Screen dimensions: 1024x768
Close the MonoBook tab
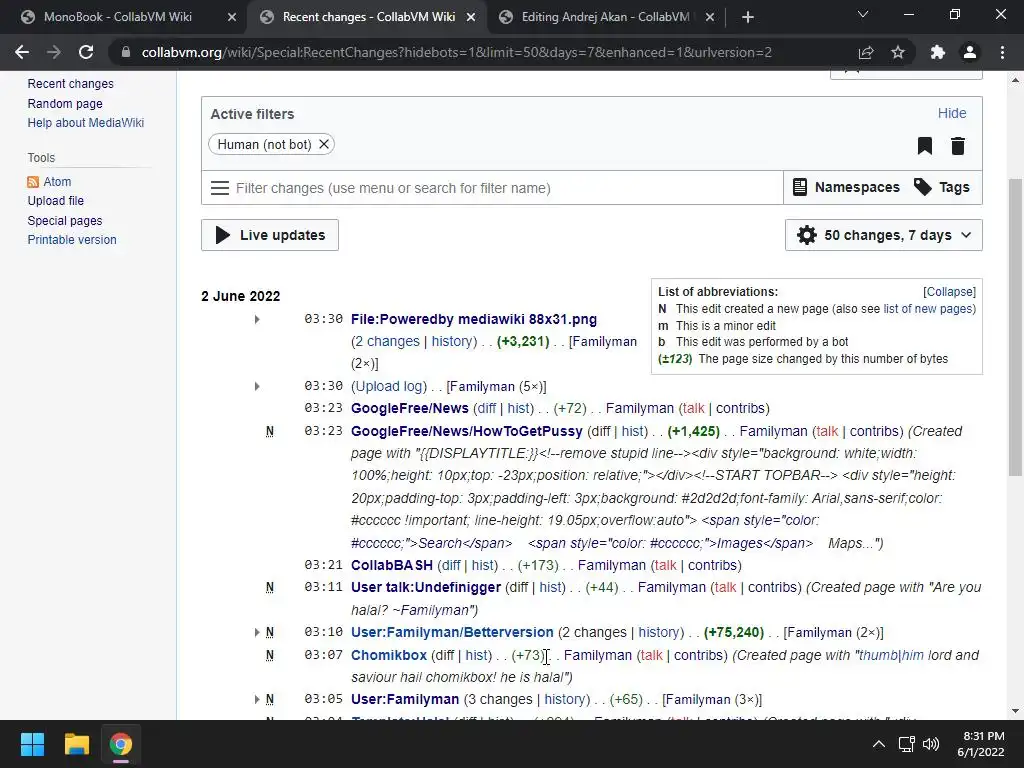click(232, 18)
